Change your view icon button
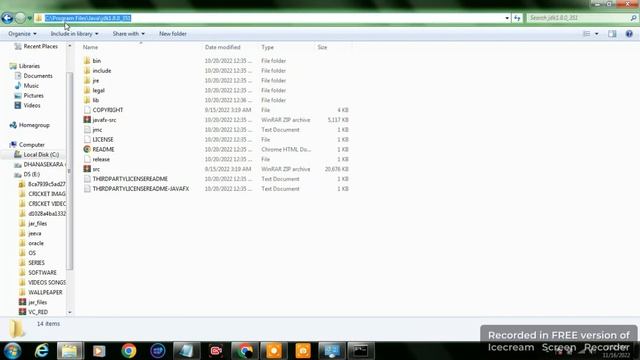Viewport: 640px width, 360px height. [x=587, y=34]
